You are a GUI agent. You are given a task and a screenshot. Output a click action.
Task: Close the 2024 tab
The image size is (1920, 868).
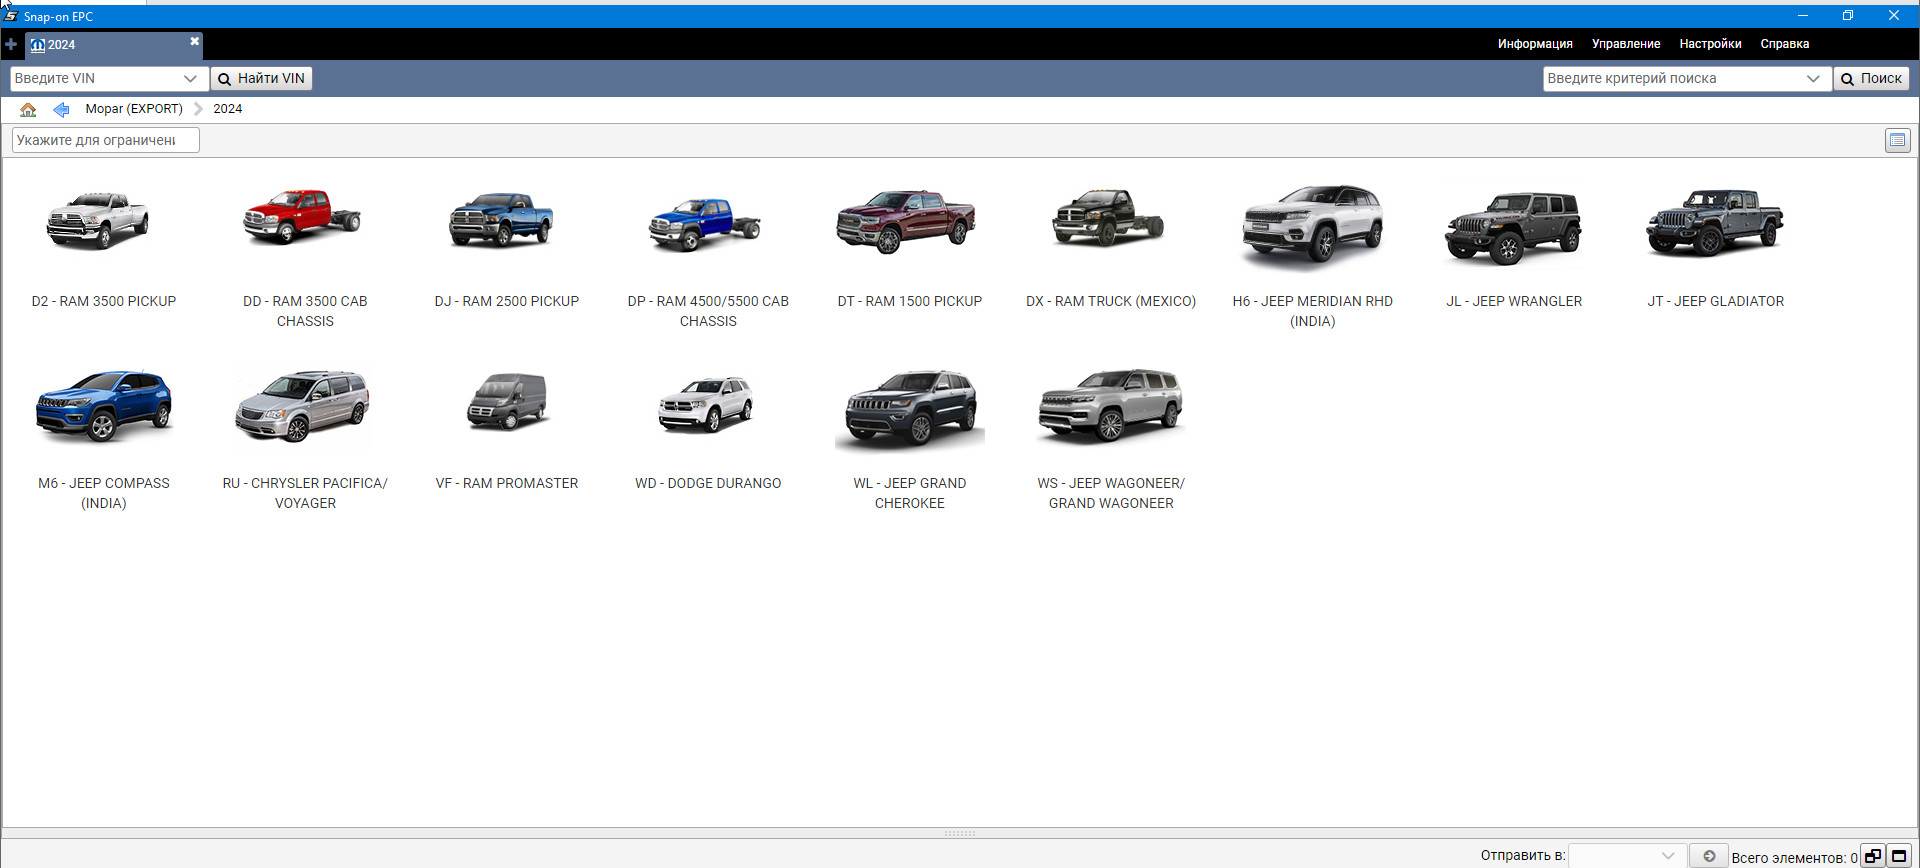point(194,41)
